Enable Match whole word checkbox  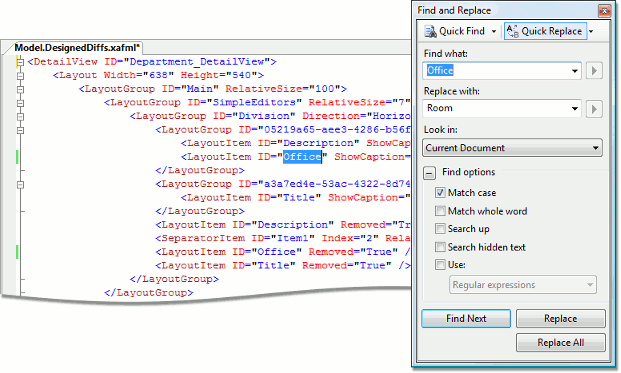point(440,211)
